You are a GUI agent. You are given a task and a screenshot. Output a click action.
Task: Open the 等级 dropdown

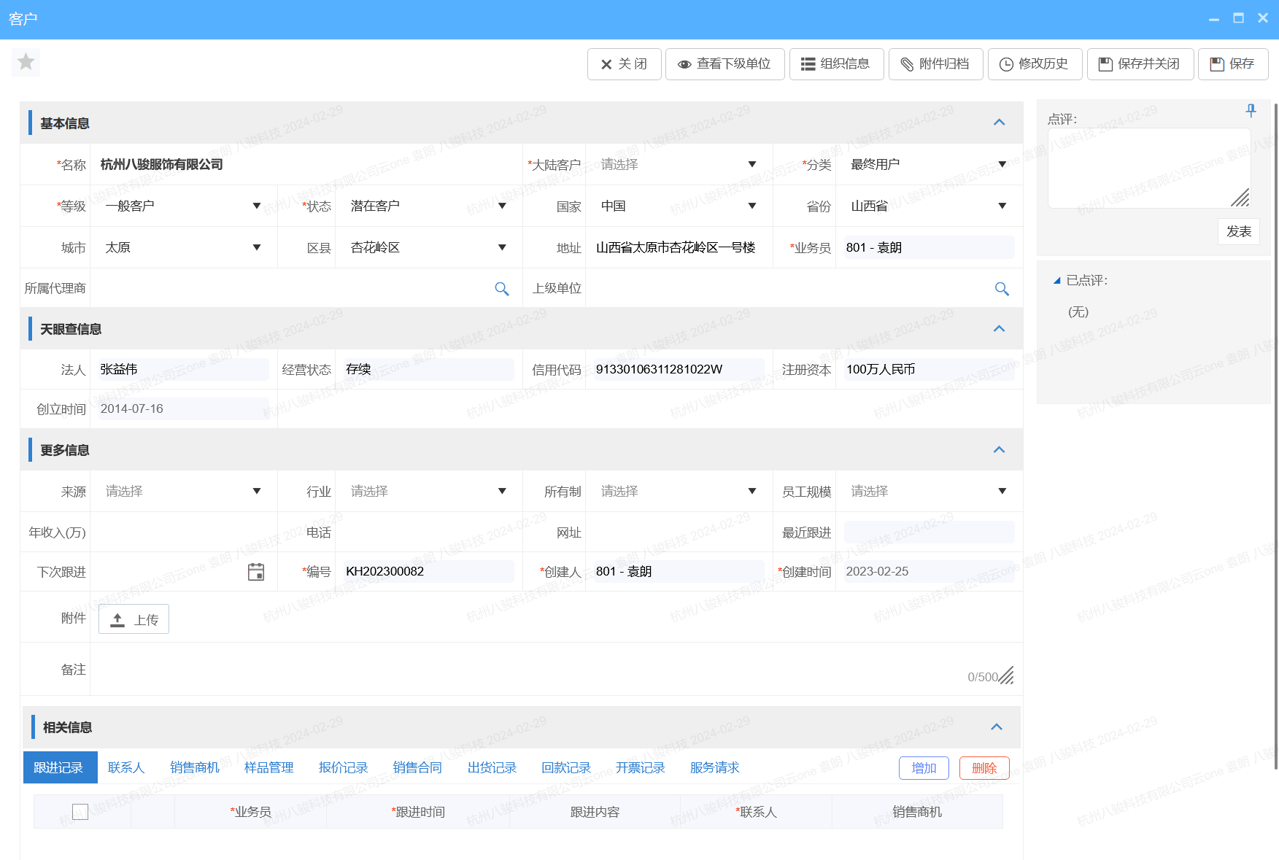pos(257,205)
